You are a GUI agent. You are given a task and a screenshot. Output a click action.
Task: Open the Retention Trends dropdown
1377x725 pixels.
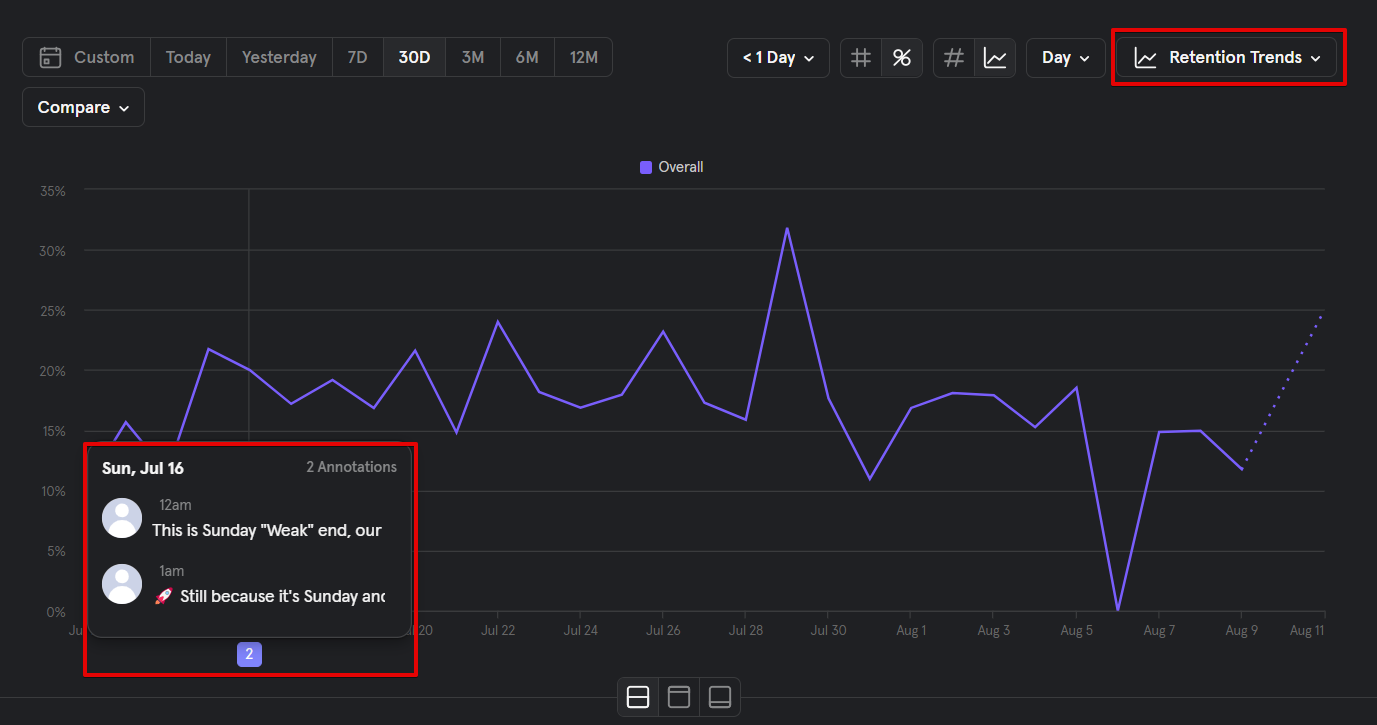pyautogui.click(x=1227, y=57)
